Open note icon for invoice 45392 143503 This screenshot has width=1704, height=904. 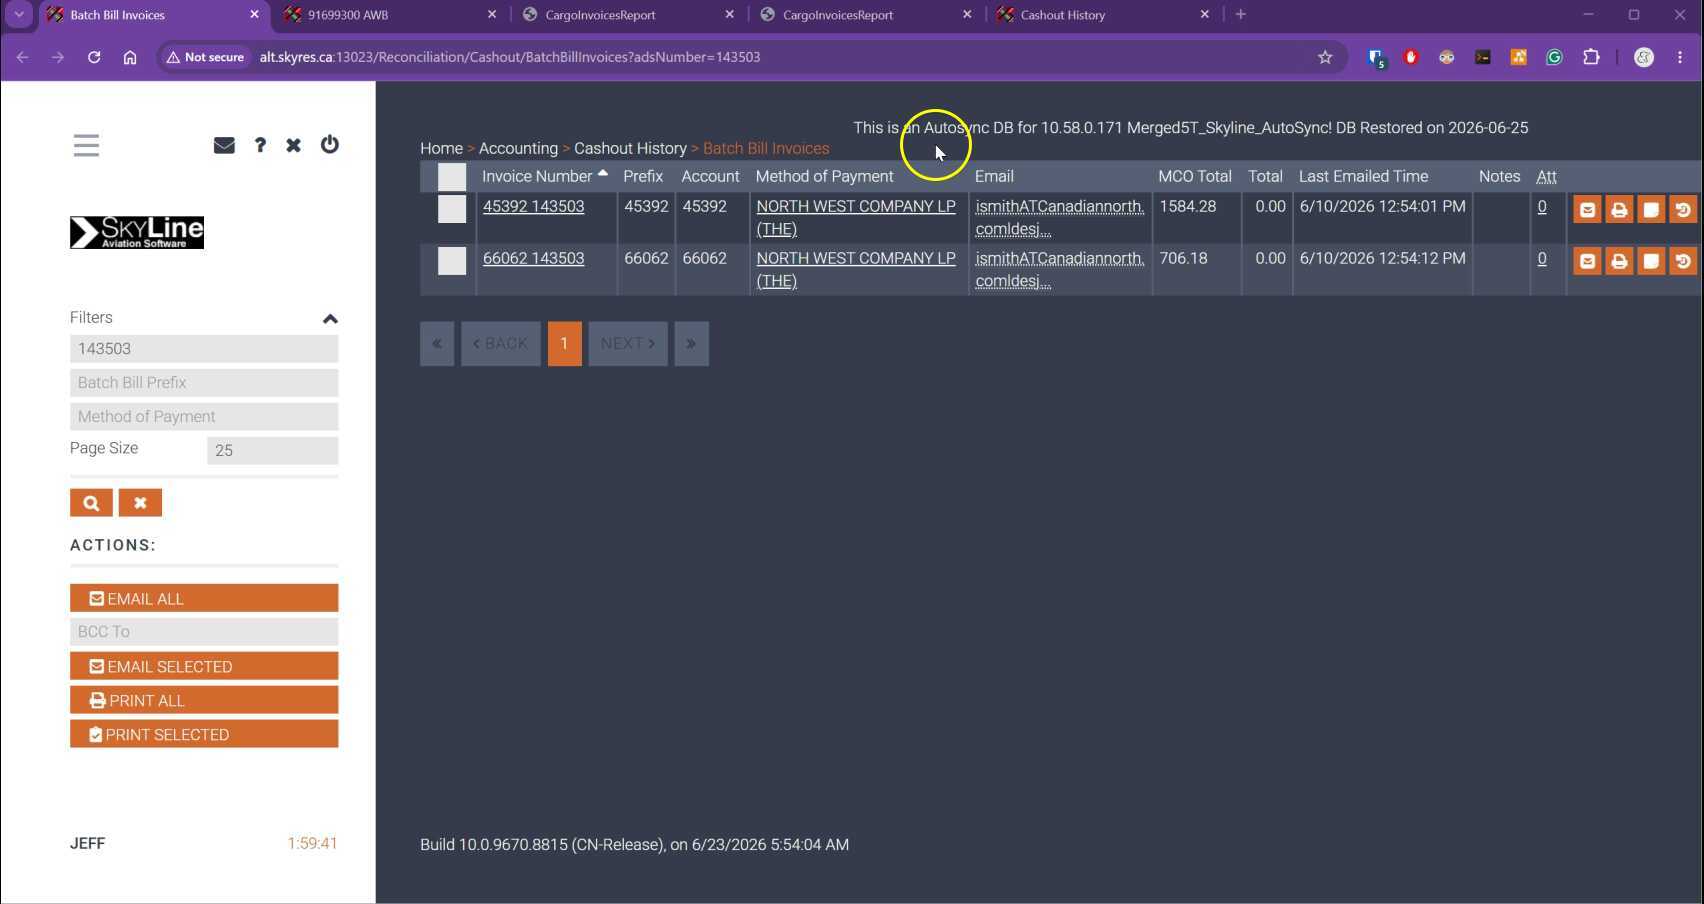click(1651, 209)
